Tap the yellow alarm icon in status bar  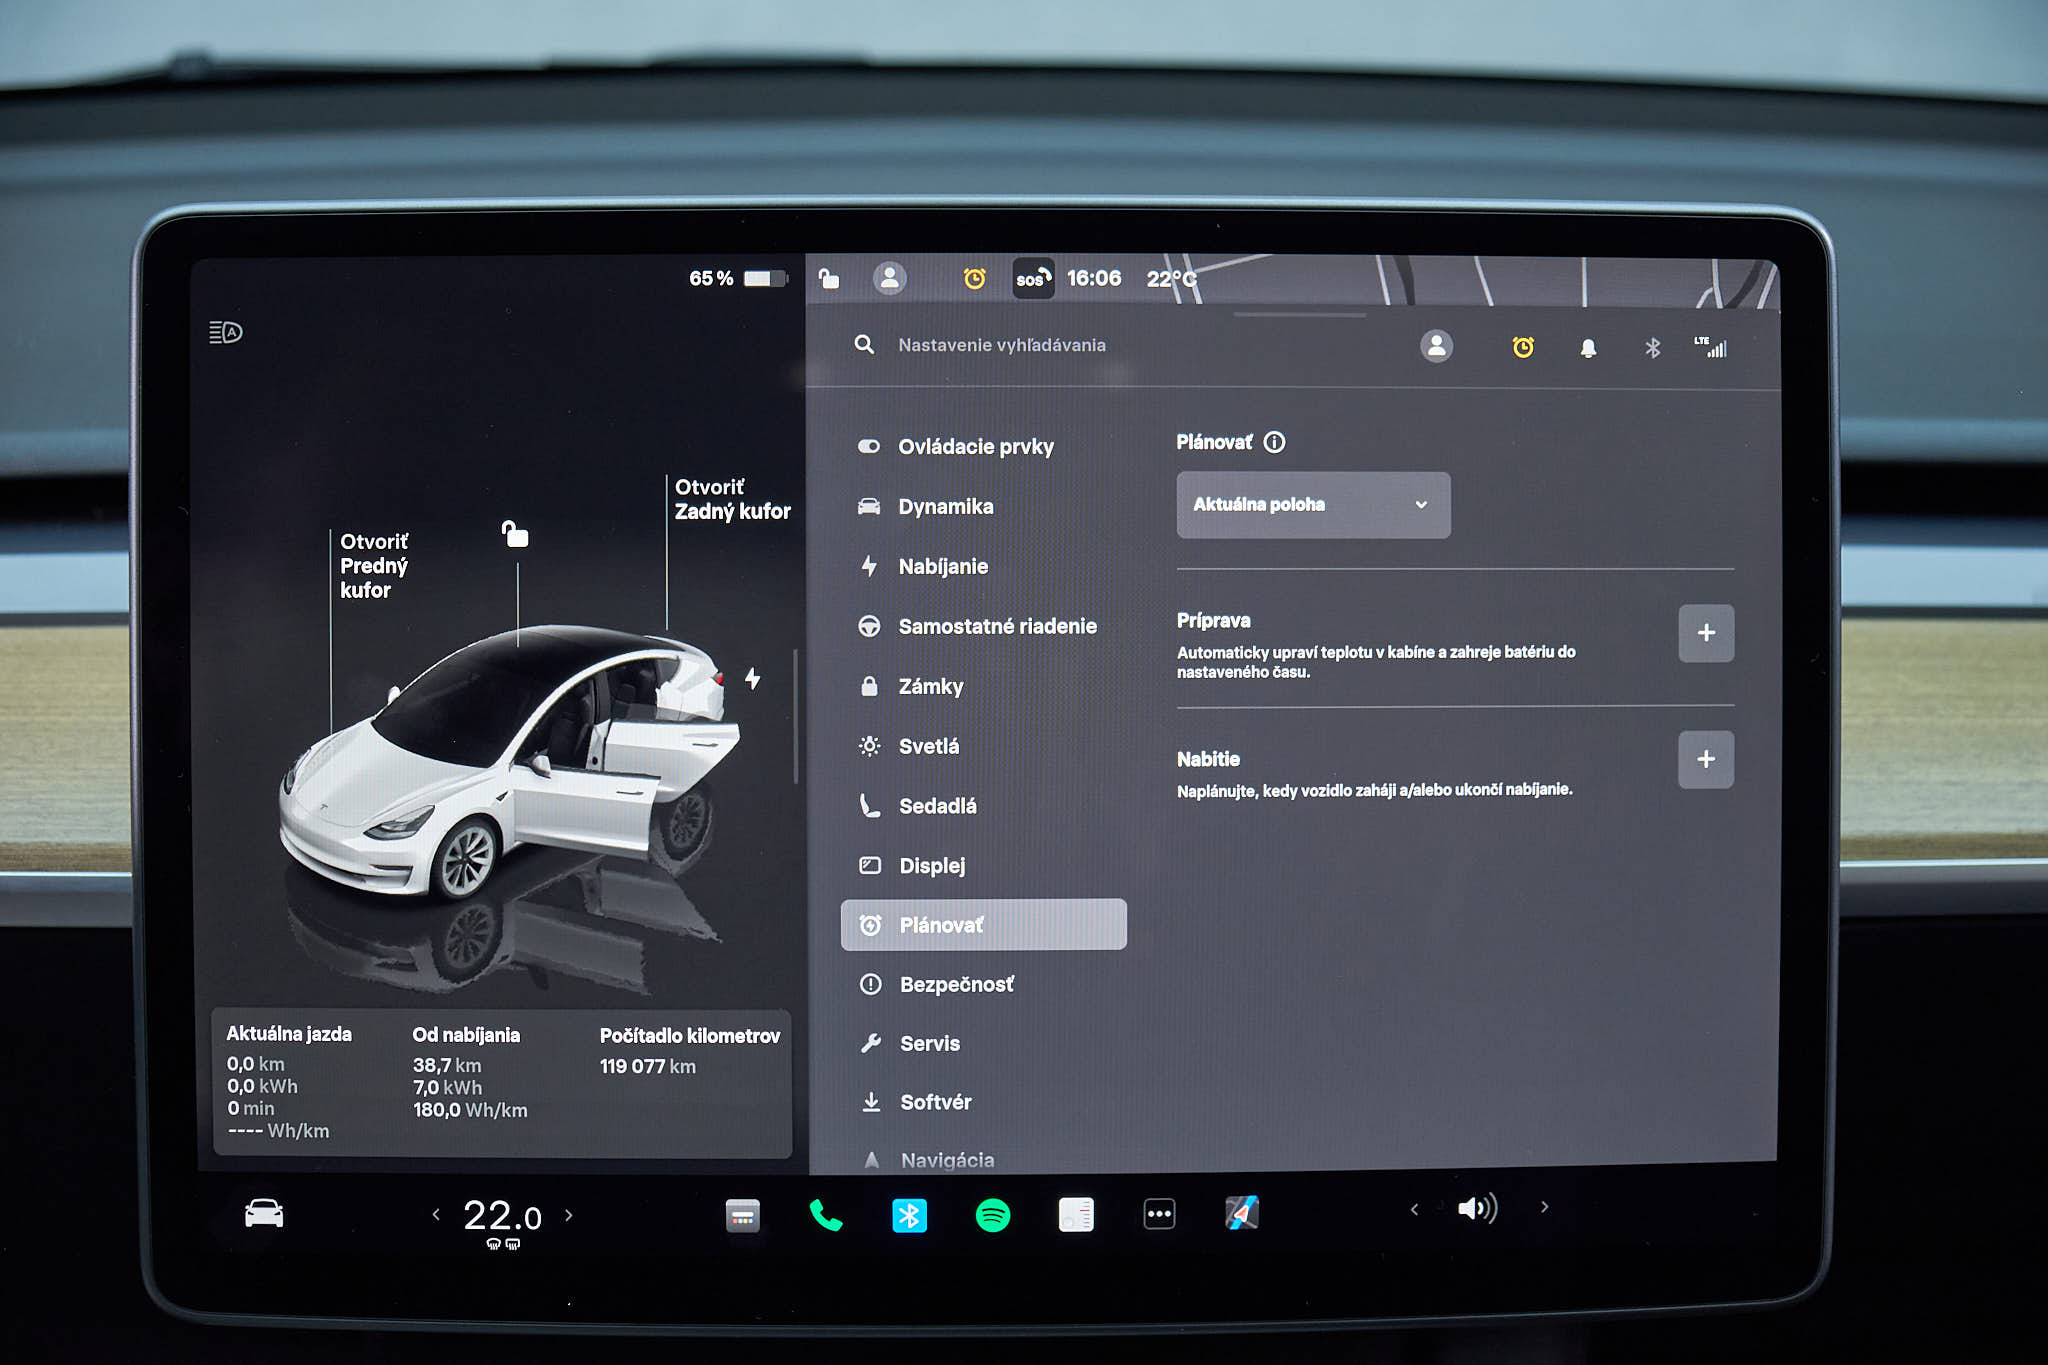(974, 278)
